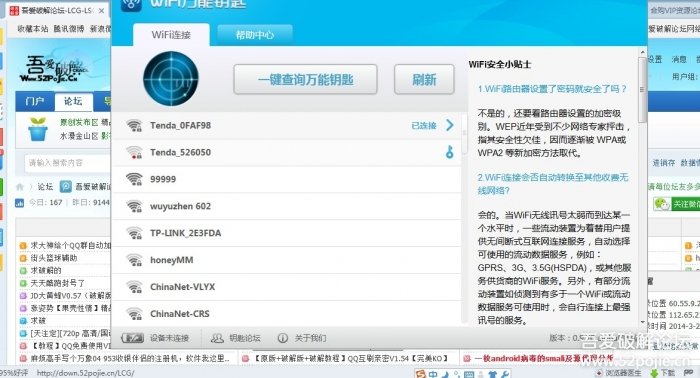The image size is (700, 378).
Task: Click the 已连接 status on Tenda_0FAF98
Action: [424, 126]
